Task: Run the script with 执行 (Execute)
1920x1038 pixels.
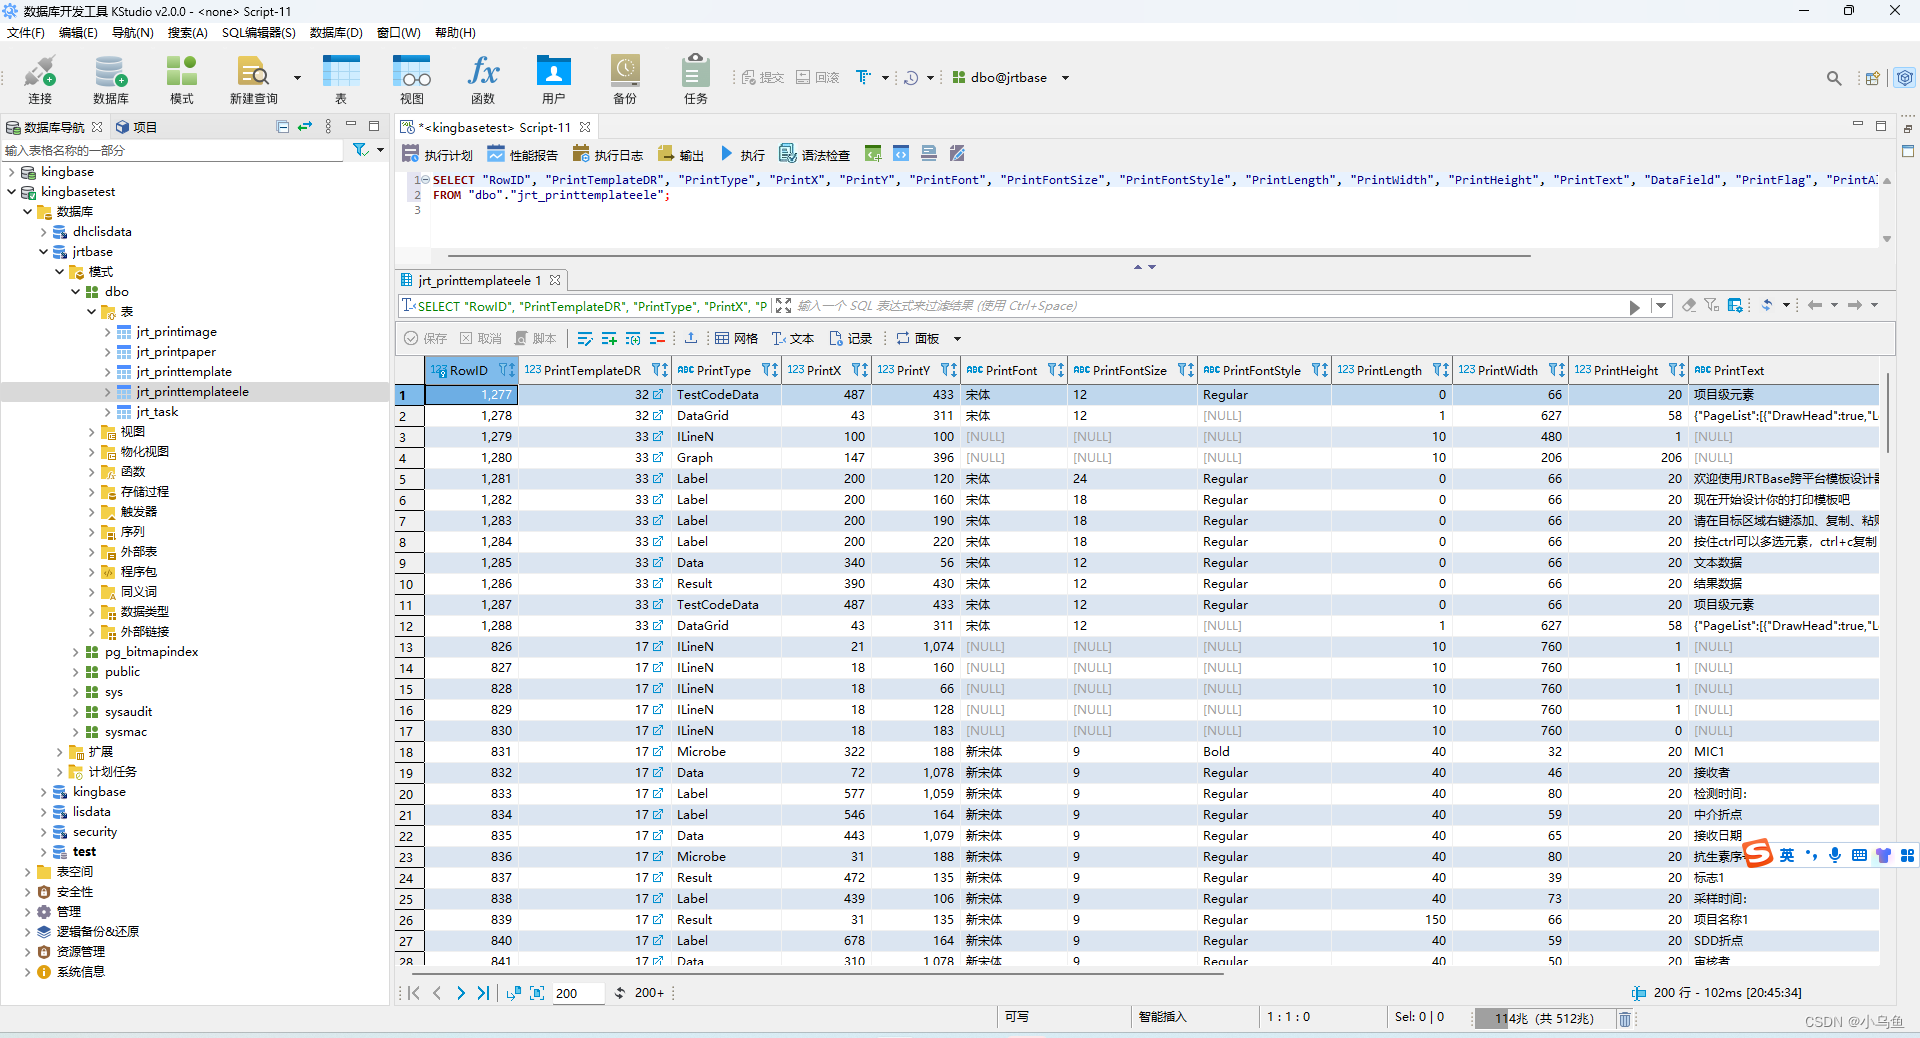Action: [x=742, y=154]
